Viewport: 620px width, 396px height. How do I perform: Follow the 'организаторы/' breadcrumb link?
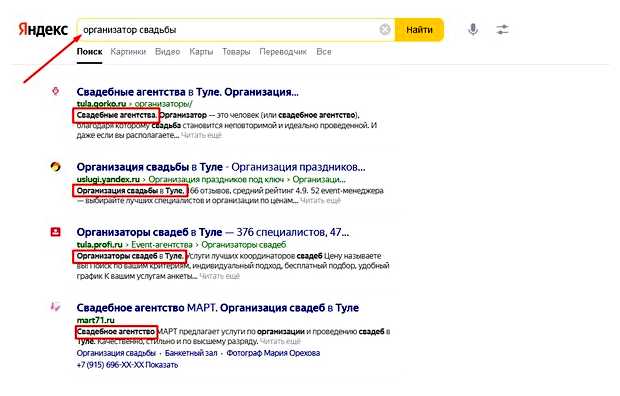[163, 104]
